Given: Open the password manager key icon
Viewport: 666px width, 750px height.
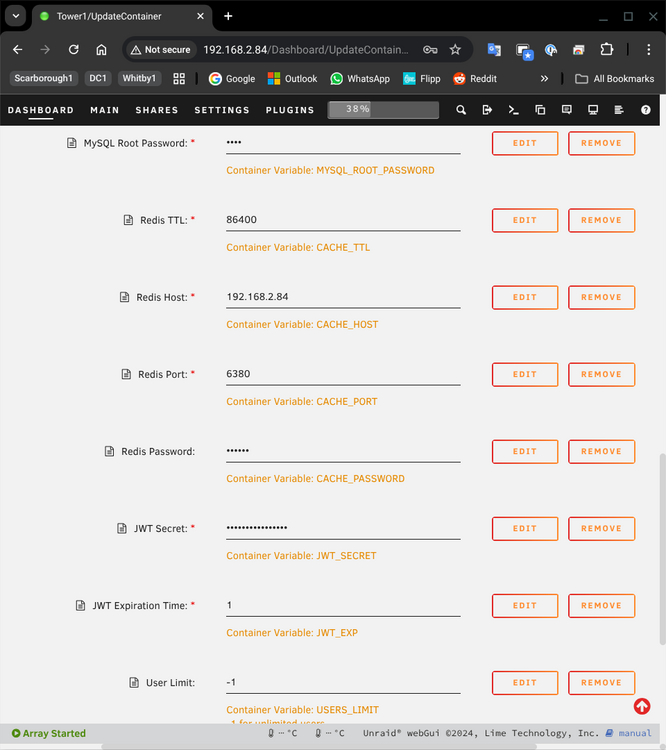Looking at the screenshot, I should click(x=430, y=50).
